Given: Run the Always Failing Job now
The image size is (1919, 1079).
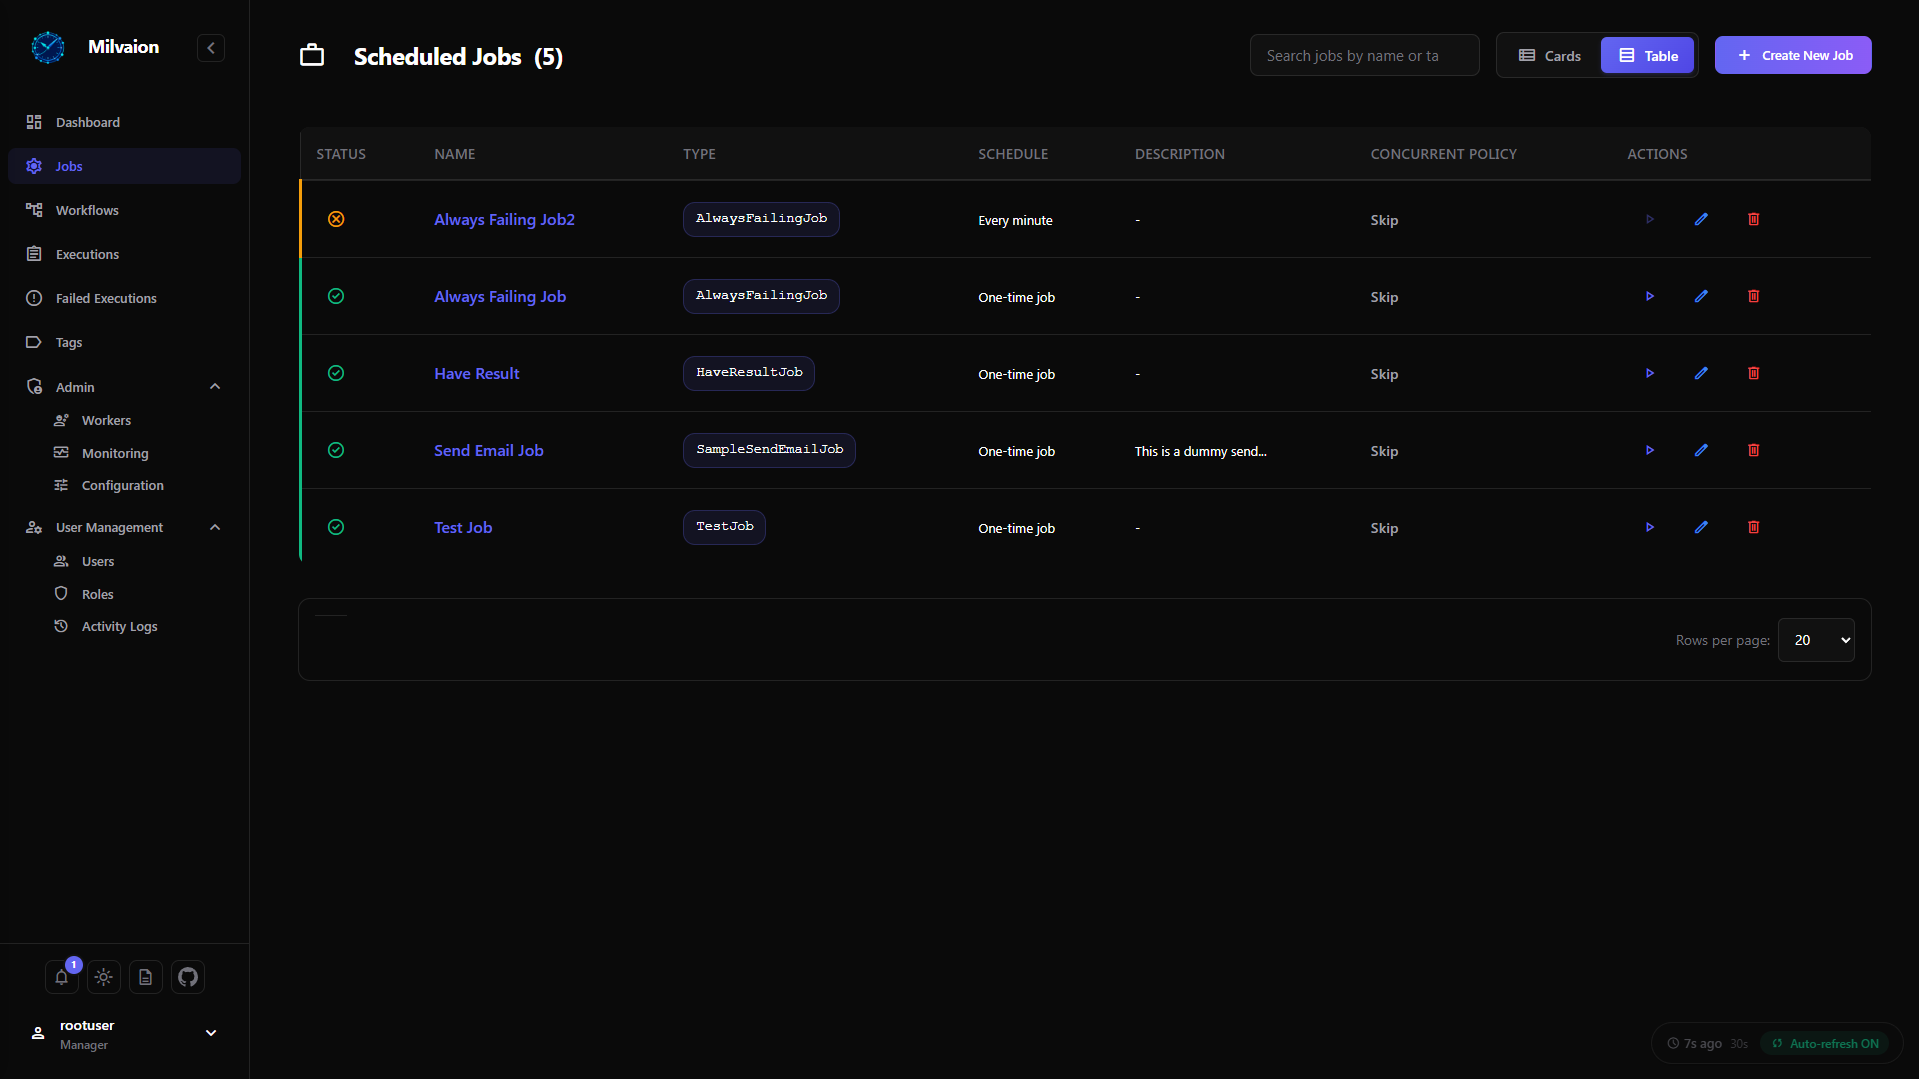Looking at the screenshot, I should pyautogui.click(x=1649, y=296).
